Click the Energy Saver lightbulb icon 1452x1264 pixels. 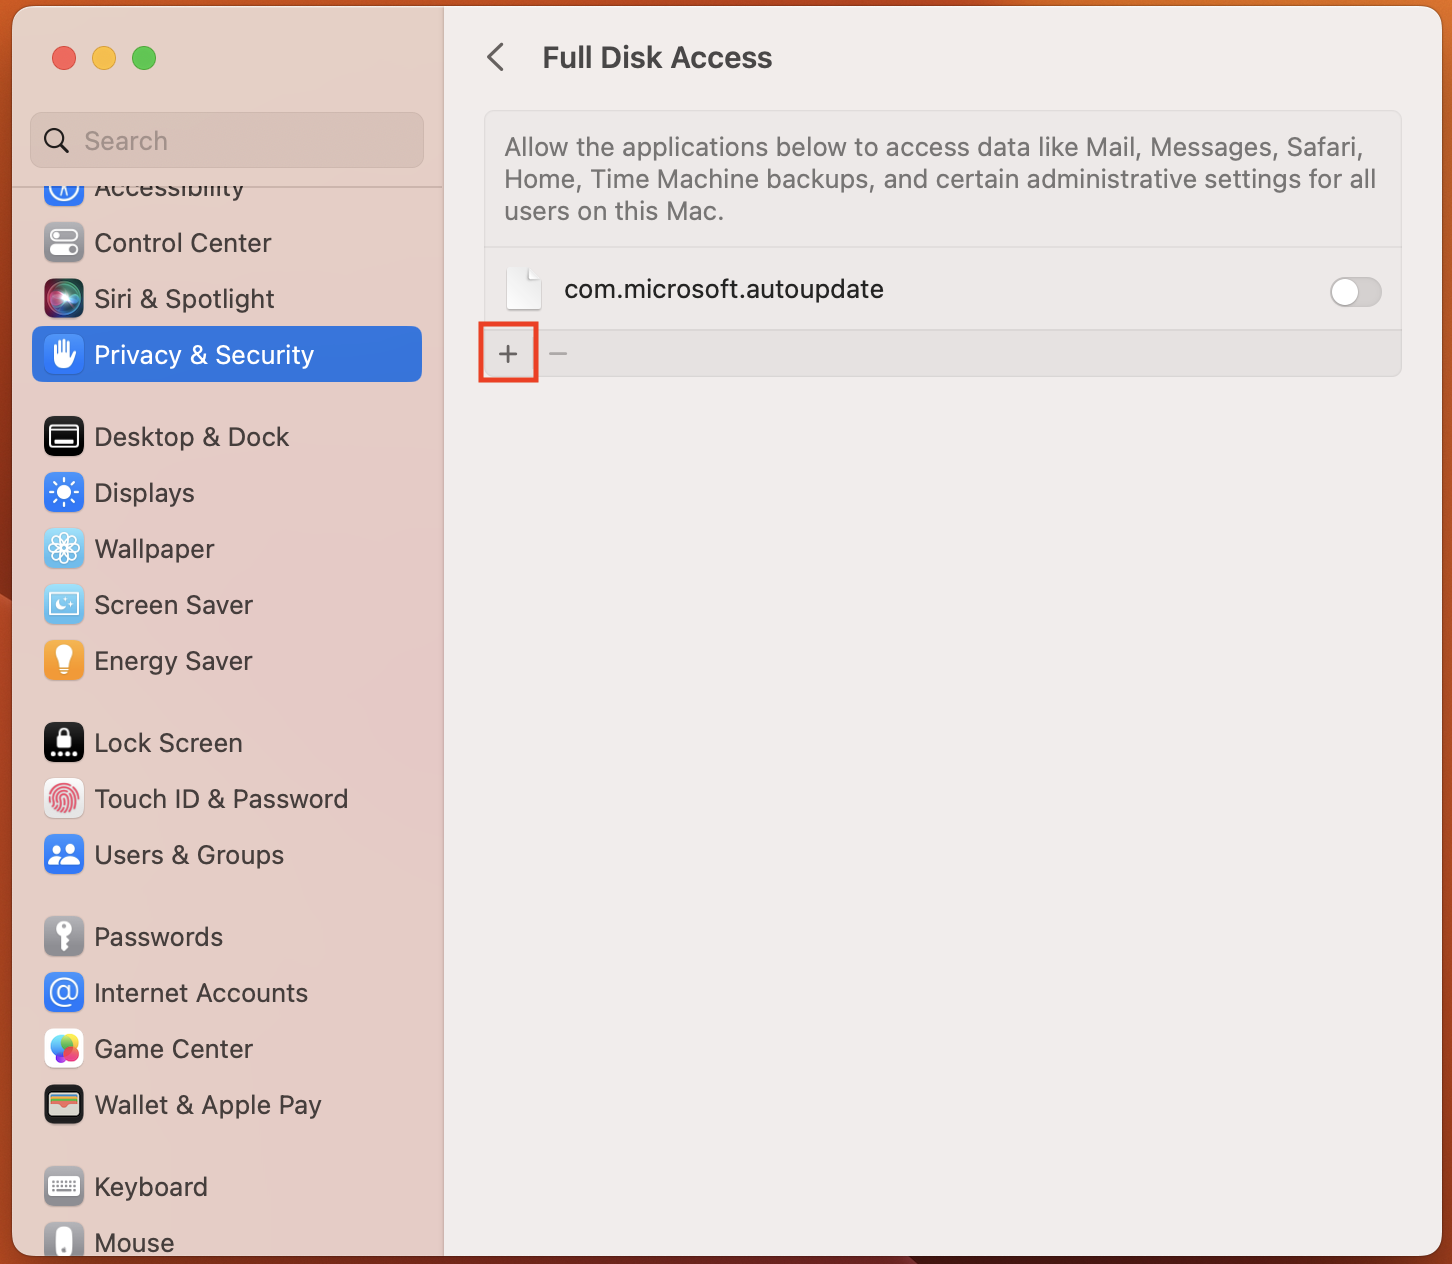(x=64, y=661)
